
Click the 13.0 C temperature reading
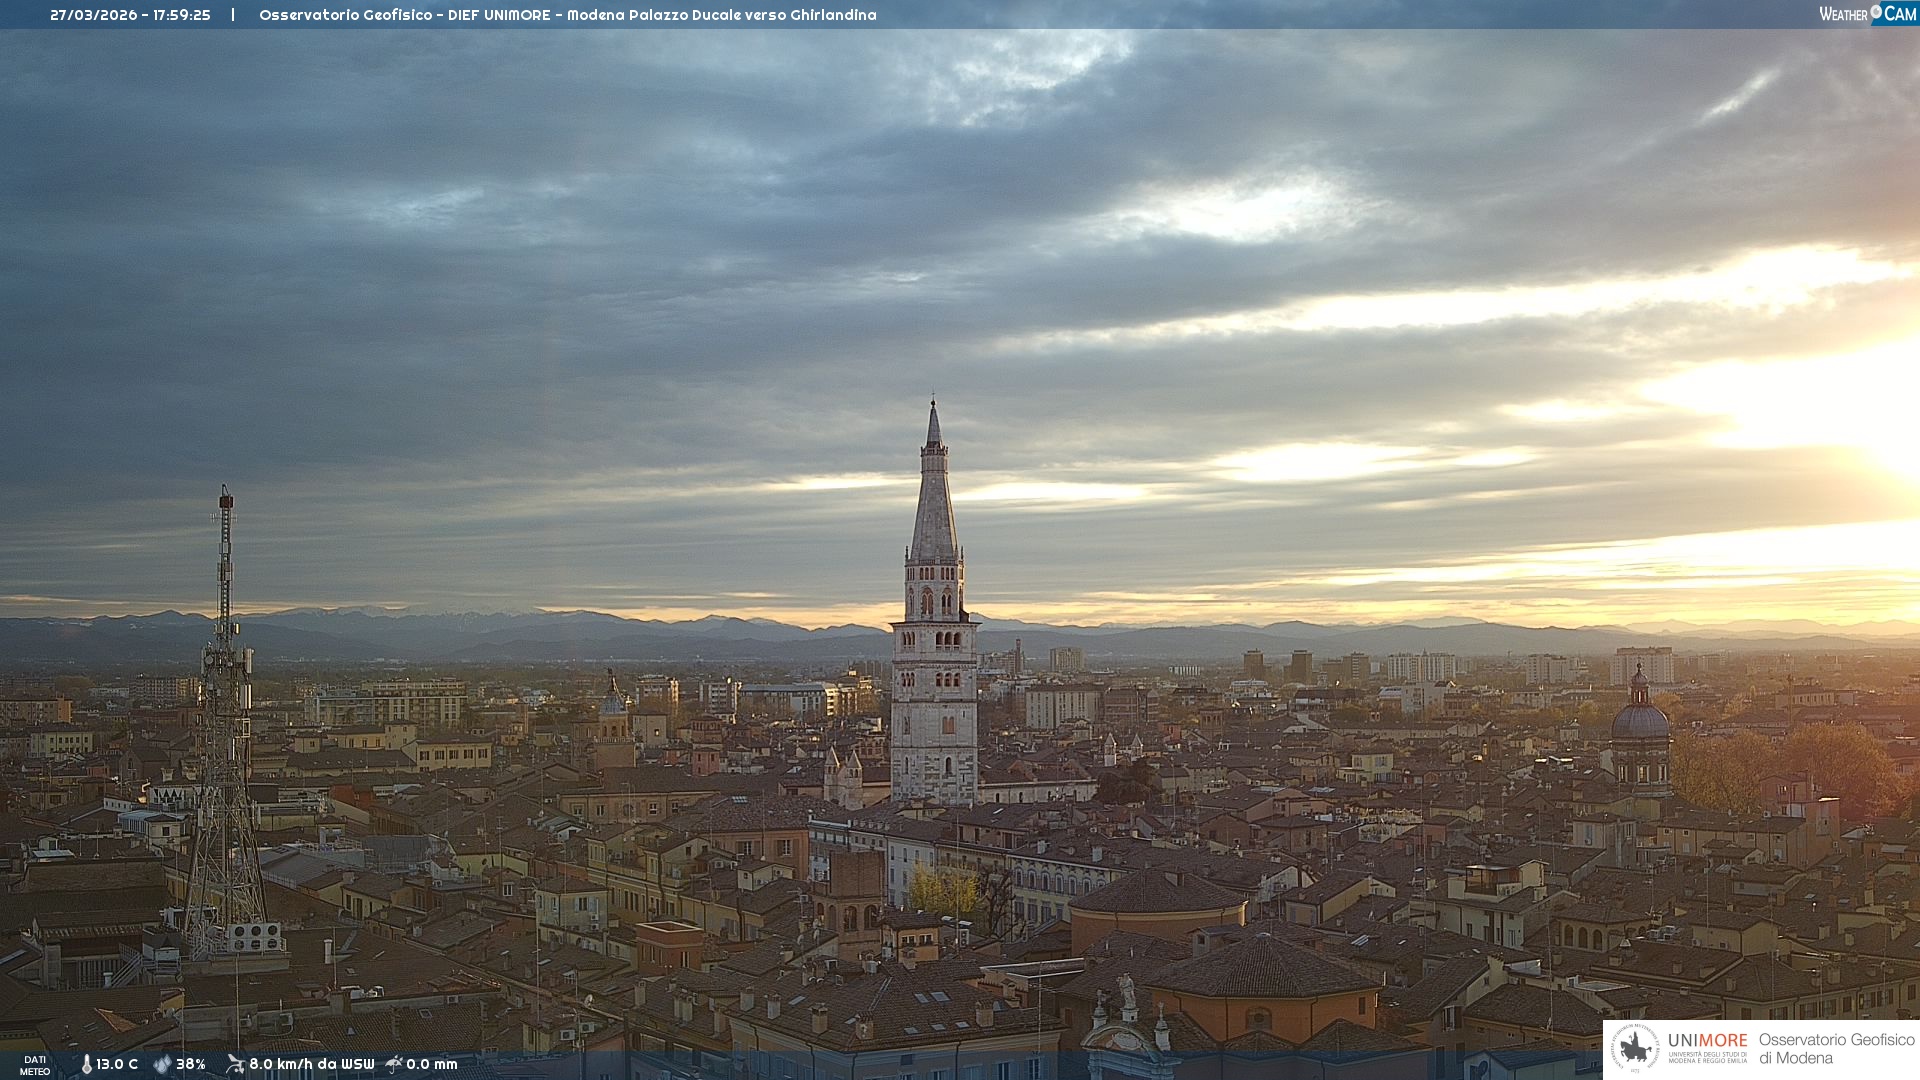point(117,1064)
